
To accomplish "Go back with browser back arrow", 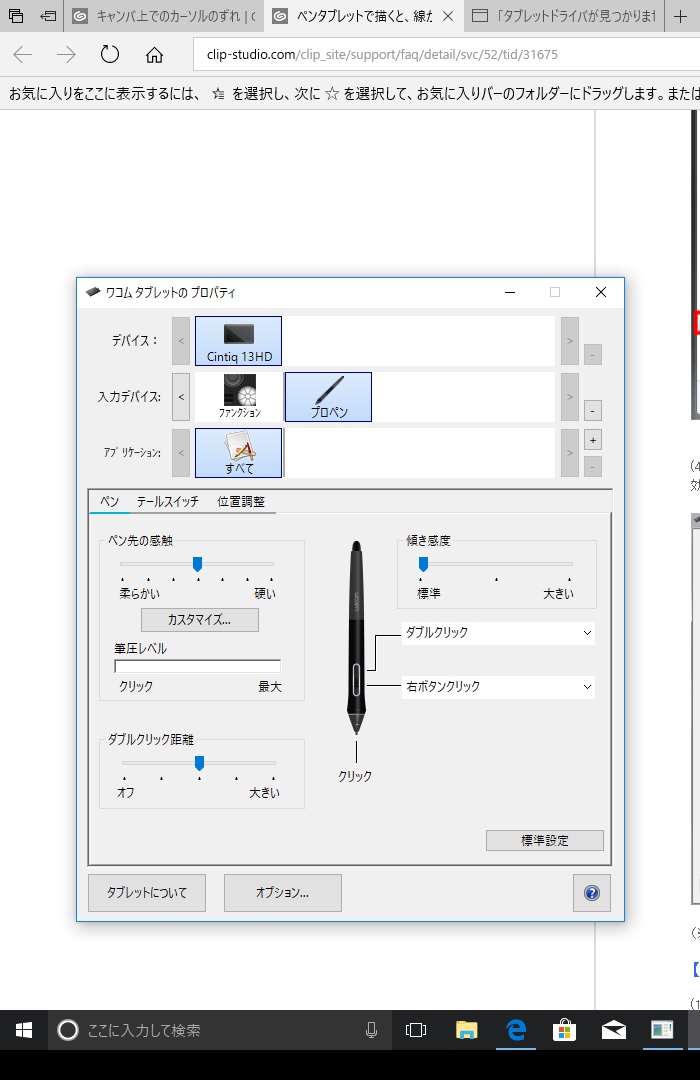I will coord(23,55).
